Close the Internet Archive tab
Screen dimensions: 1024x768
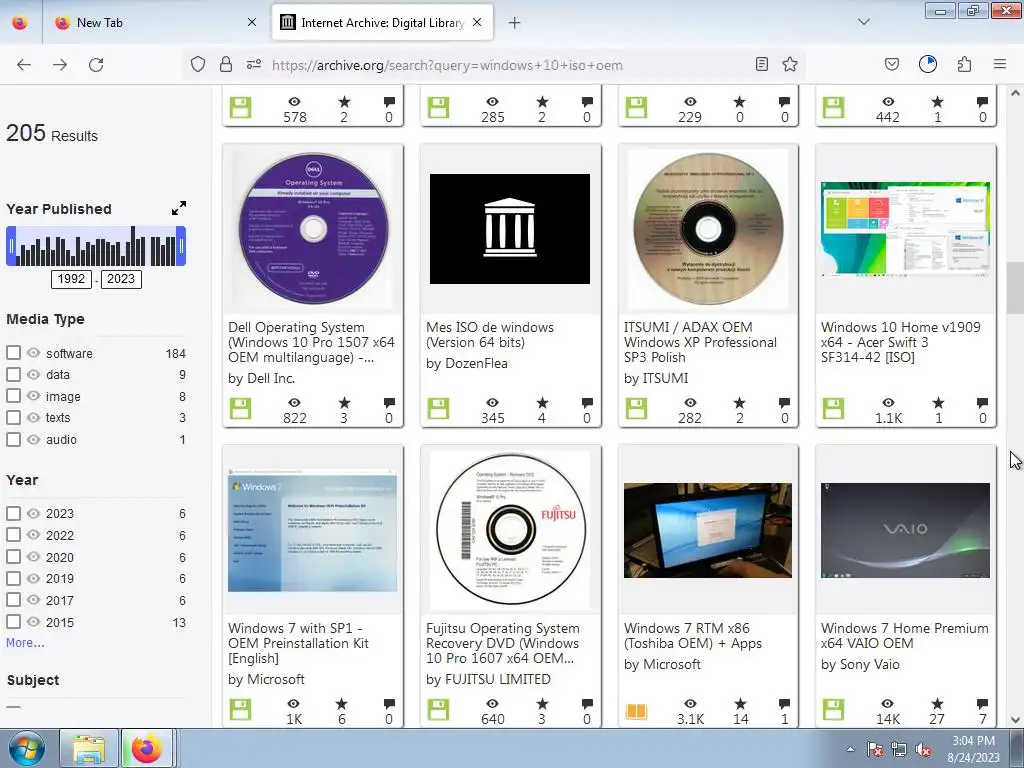[477, 22]
